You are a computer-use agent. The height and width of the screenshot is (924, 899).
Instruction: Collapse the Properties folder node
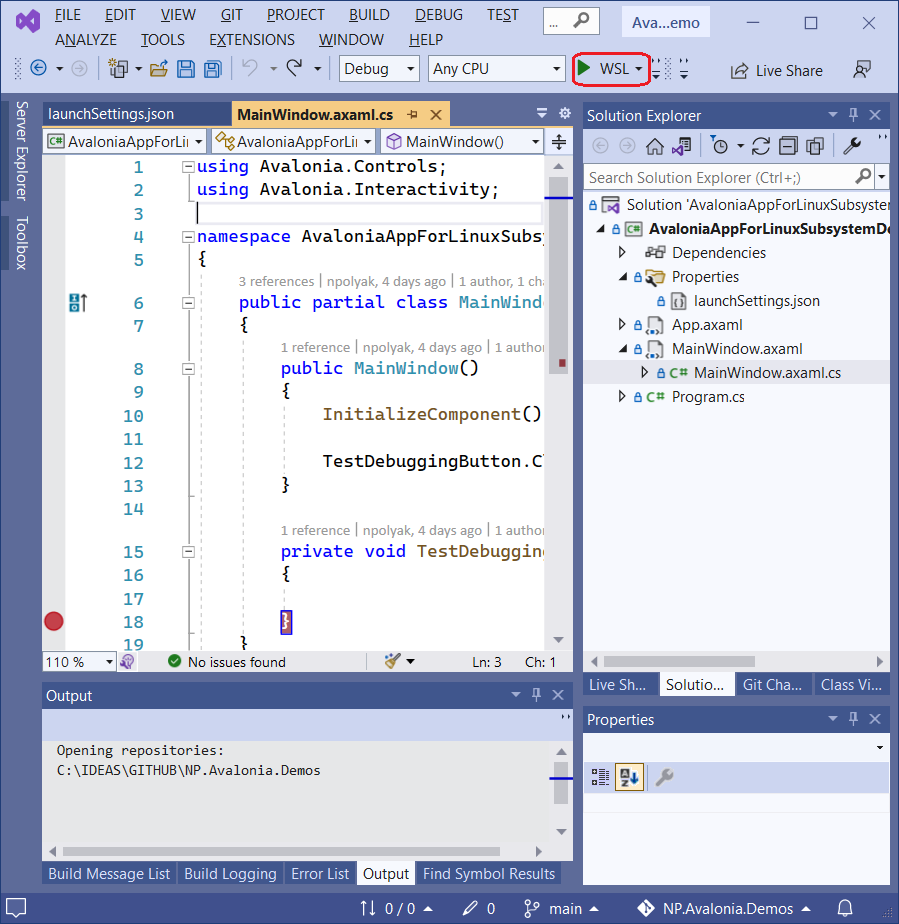coord(622,276)
